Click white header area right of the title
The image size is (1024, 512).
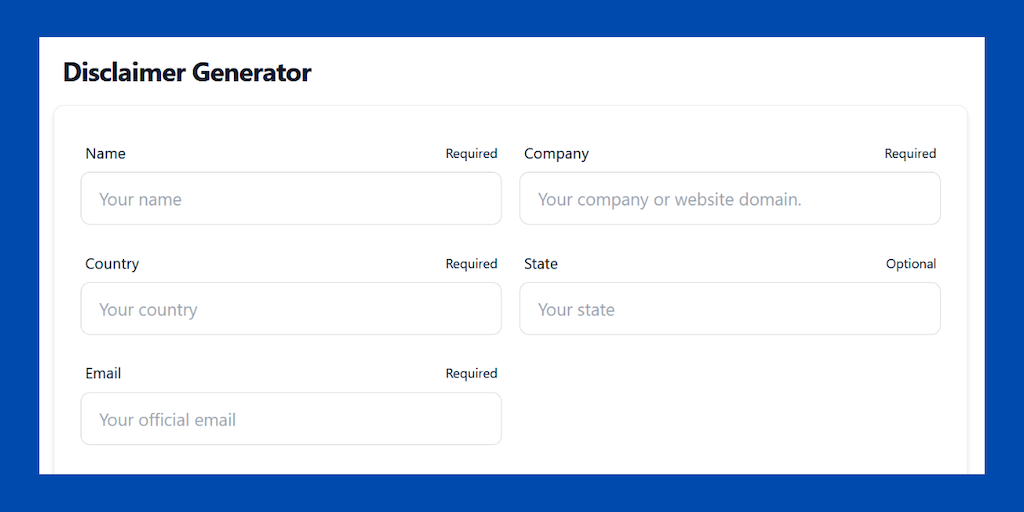tap(650, 72)
